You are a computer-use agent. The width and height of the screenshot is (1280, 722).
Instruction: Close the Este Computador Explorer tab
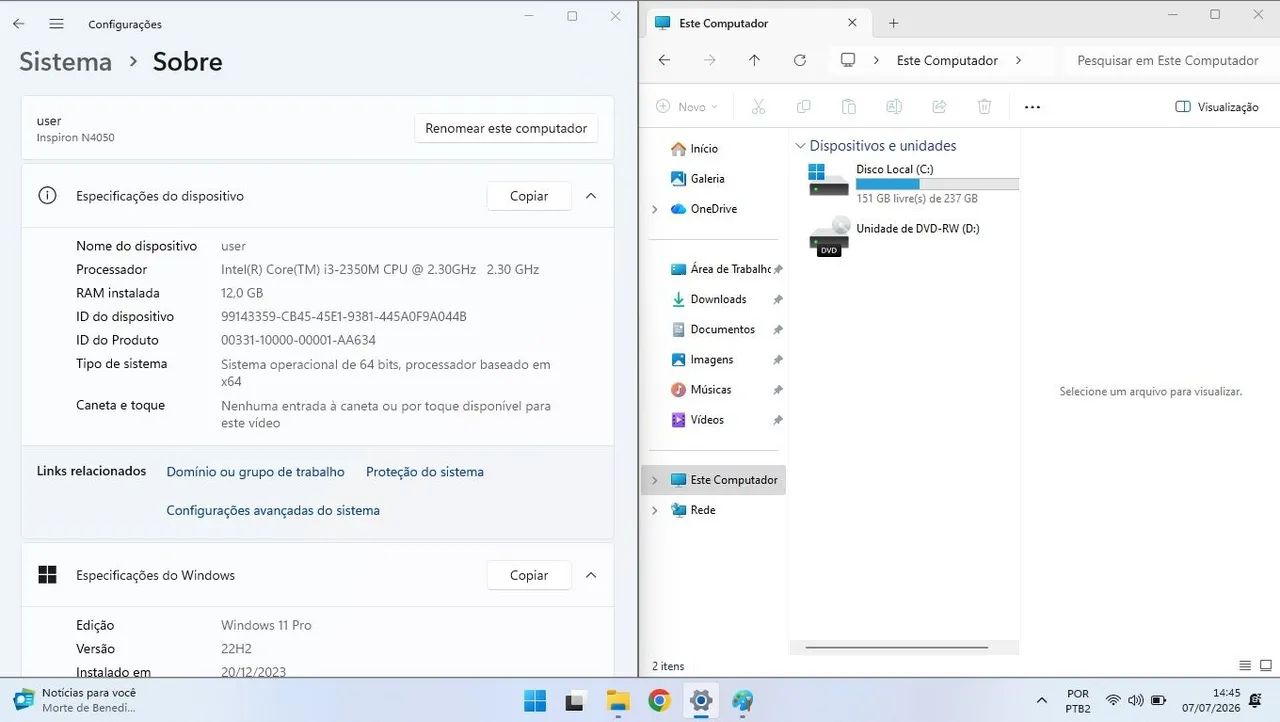pyautogui.click(x=852, y=22)
